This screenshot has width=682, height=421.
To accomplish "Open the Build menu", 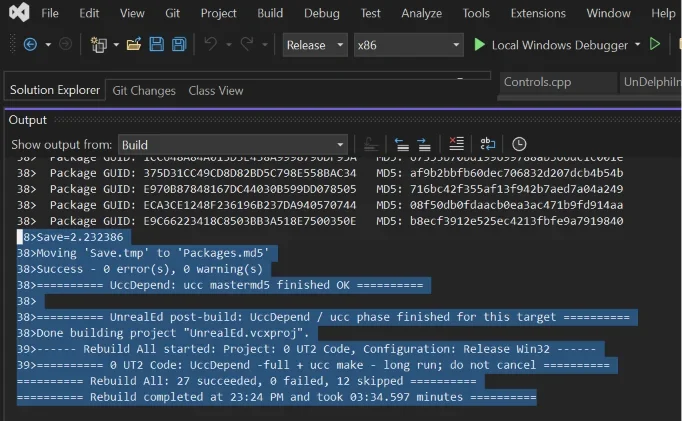I will [270, 13].
